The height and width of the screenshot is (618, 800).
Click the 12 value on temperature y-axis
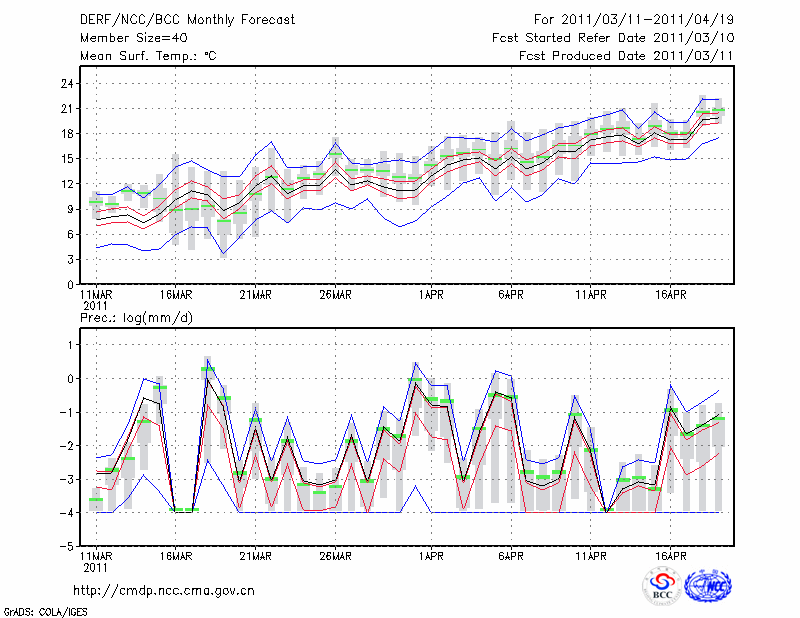[62, 184]
